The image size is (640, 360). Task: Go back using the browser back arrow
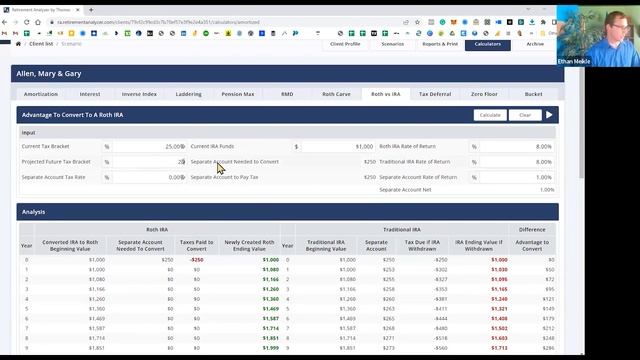[5, 22]
